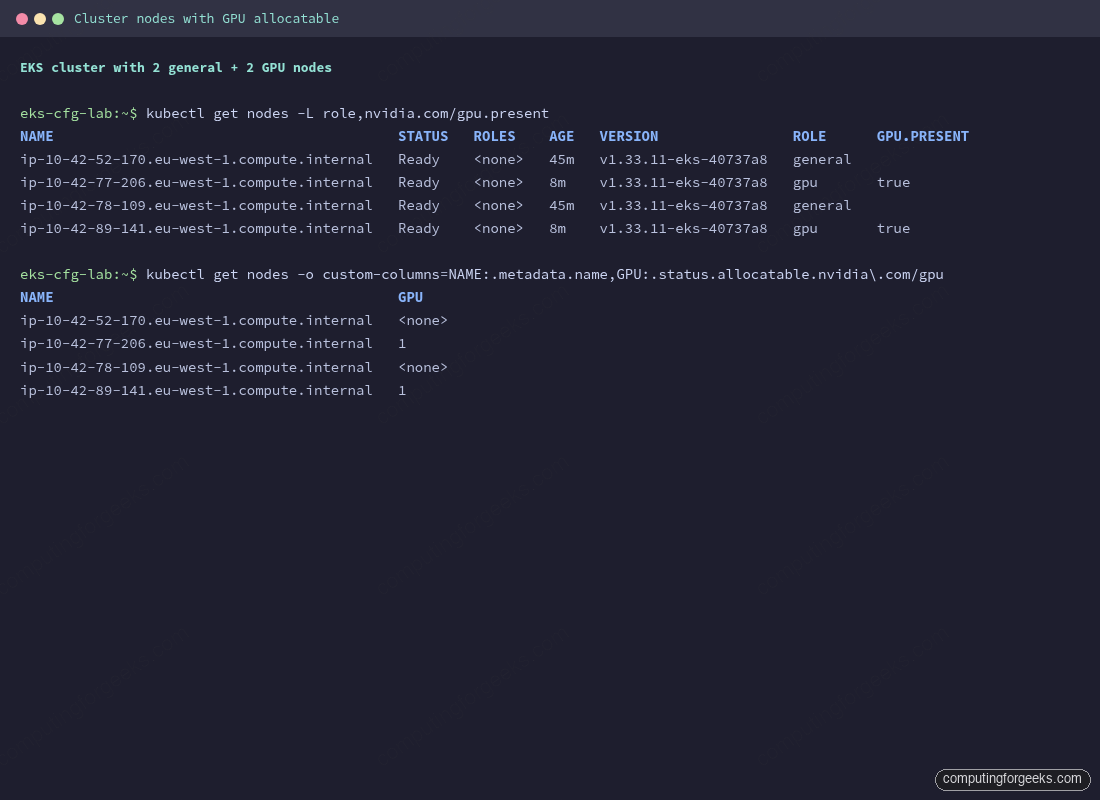Select node ip-10-42-77-206 in first table

pos(196,182)
